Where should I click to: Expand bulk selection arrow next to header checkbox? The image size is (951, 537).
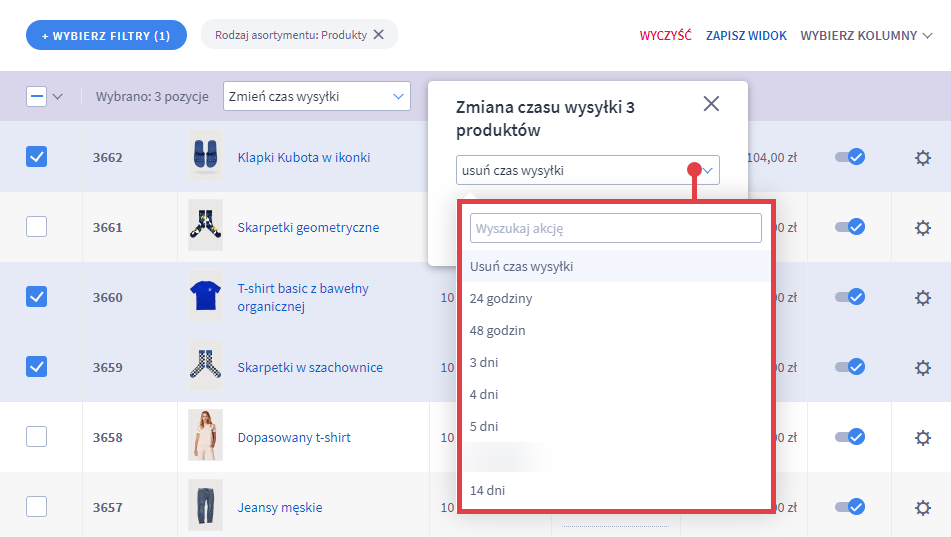click(x=58, y=97)
